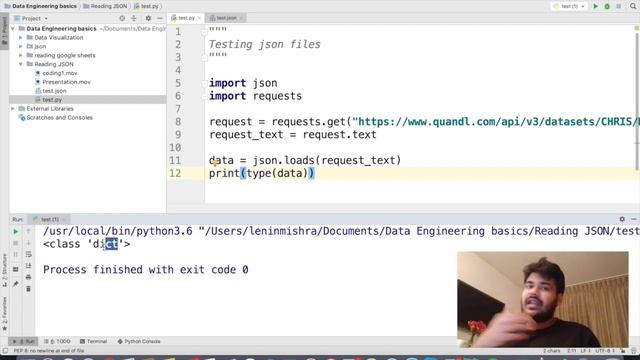Fold the docstring at line 1
The image size is (640, 360).
[x=204, y=32]
